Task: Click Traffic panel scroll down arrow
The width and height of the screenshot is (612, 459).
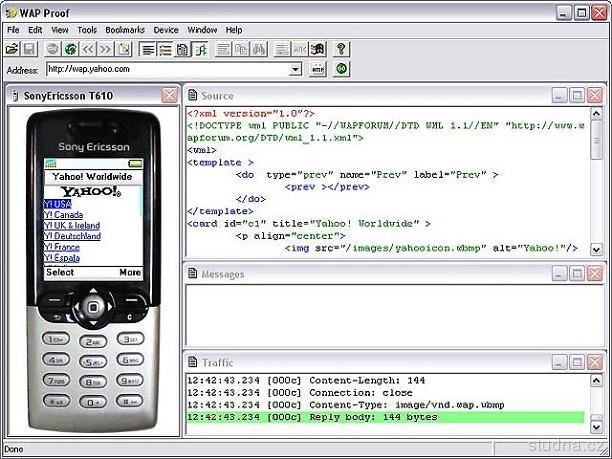Action: click(596, 427)
